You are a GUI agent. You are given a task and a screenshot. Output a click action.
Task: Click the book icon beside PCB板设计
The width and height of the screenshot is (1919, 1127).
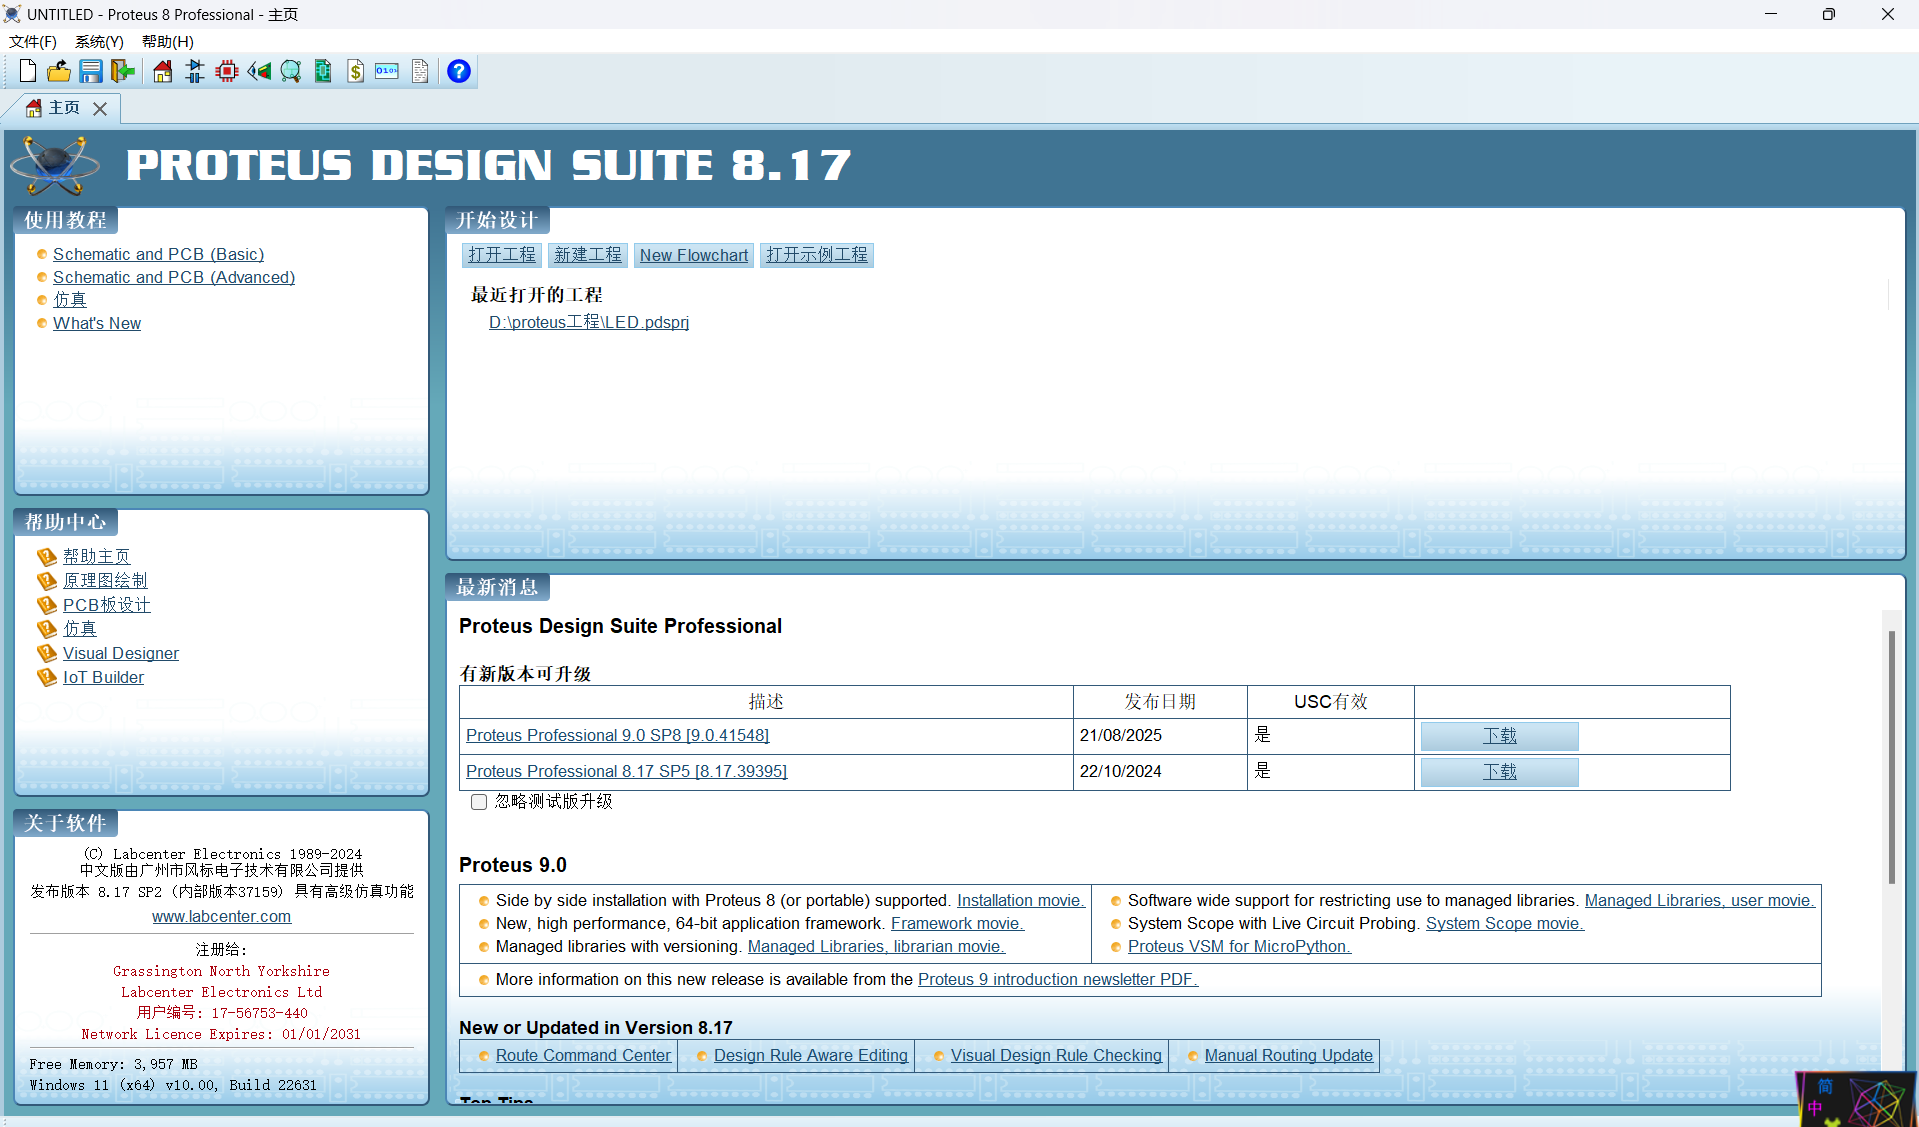pyautogui.click(x=47, y=605)
